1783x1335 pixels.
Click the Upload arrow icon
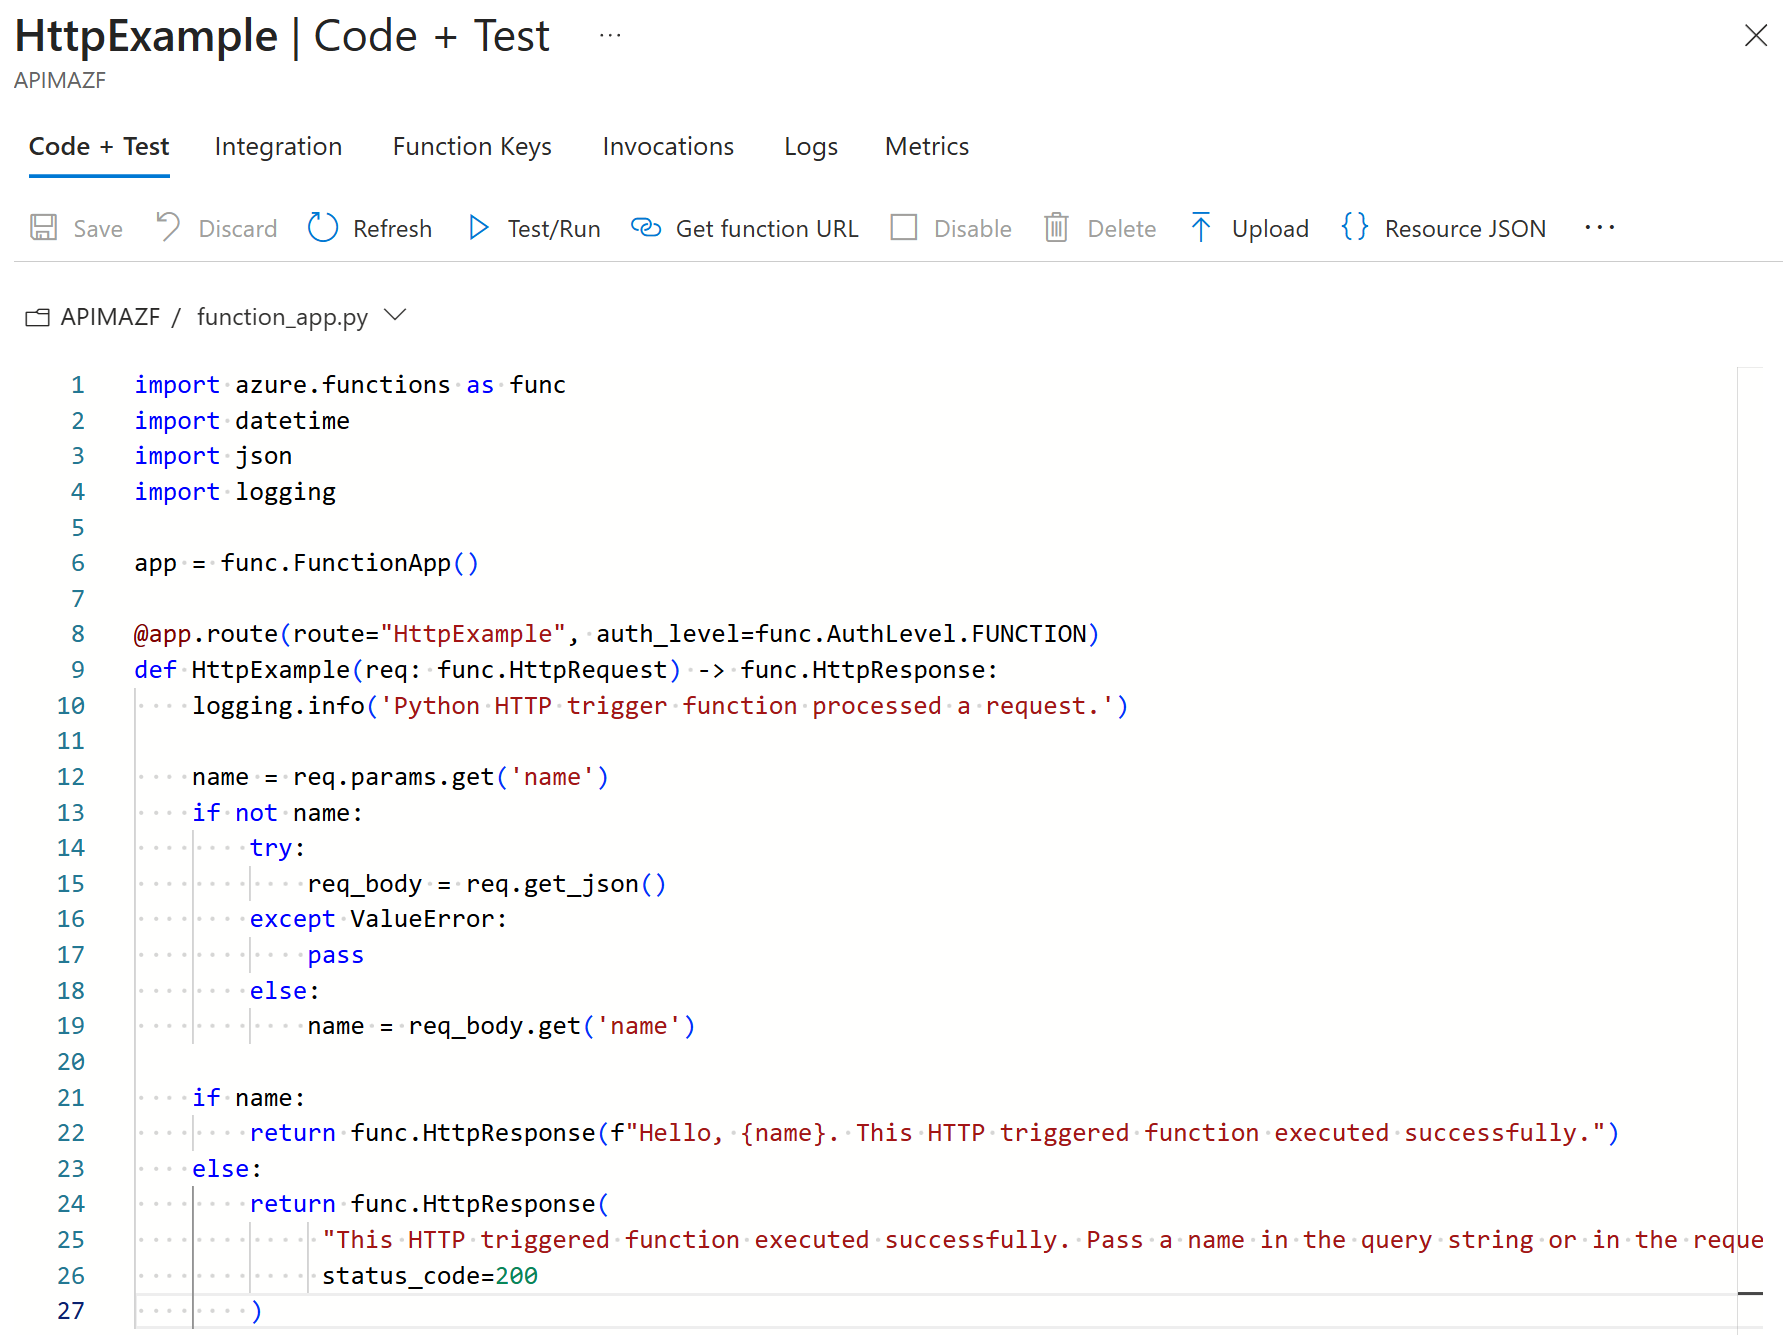(1201, 228)
